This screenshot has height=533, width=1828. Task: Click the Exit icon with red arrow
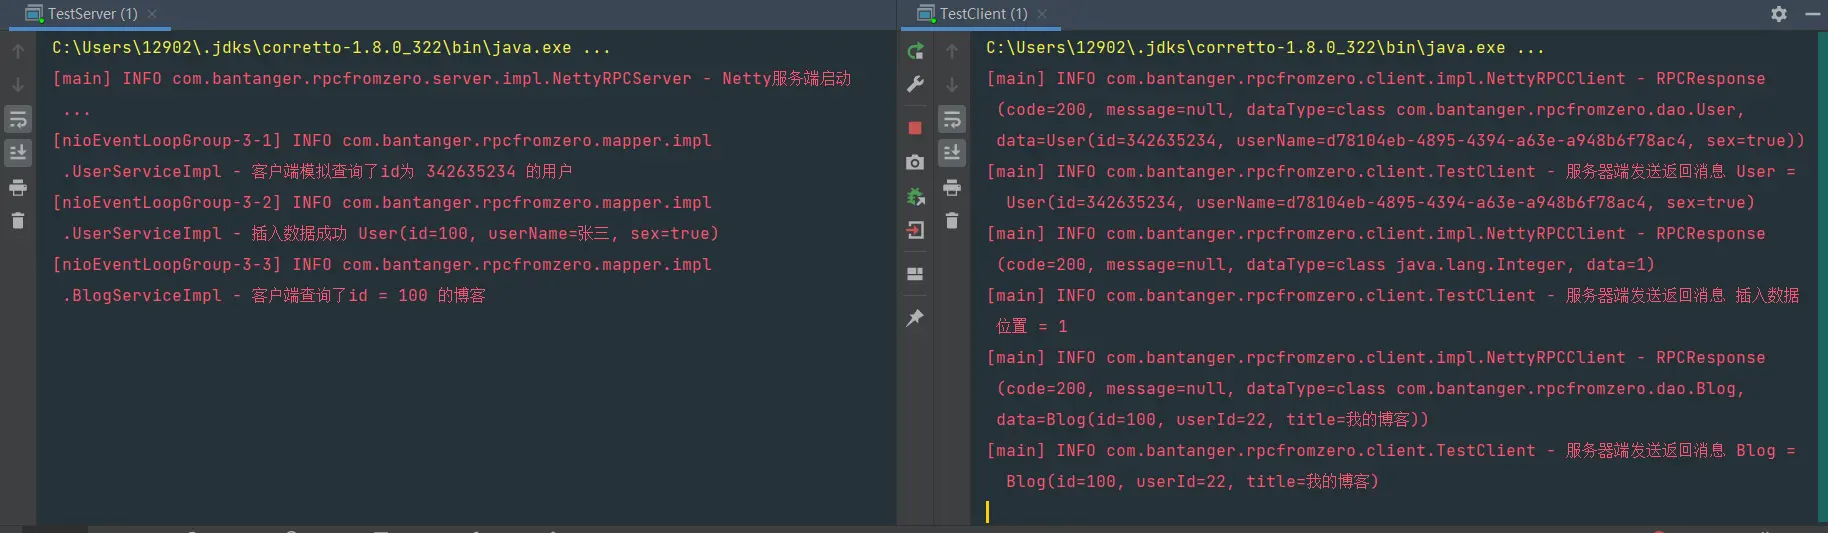pos(915,231)
